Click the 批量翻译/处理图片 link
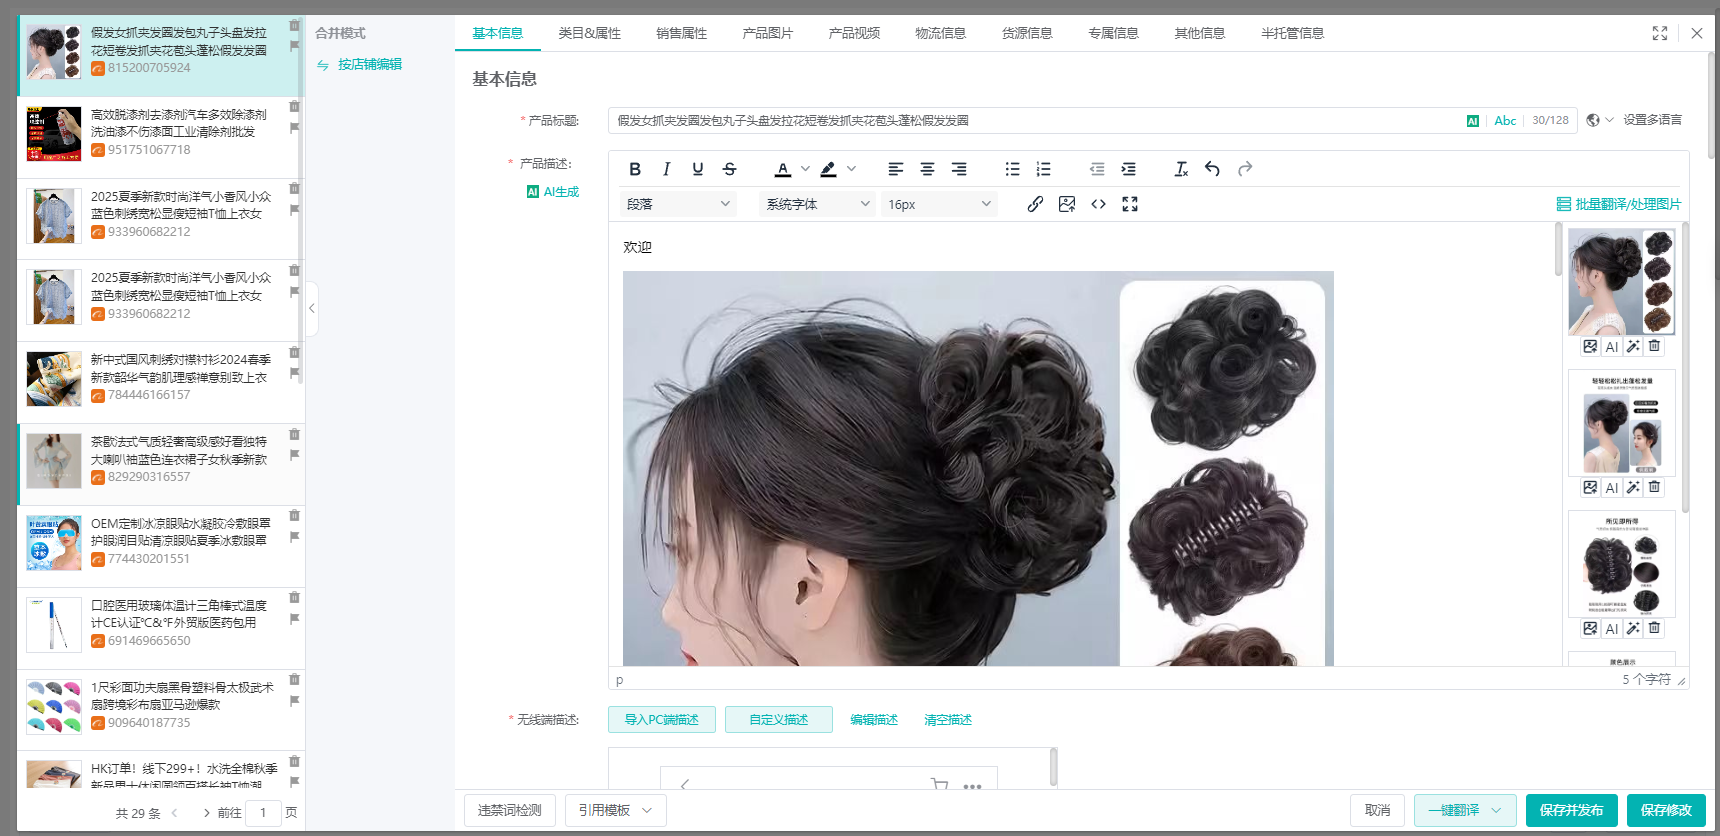This screenshot has height=836, width=1720. 1619,204
